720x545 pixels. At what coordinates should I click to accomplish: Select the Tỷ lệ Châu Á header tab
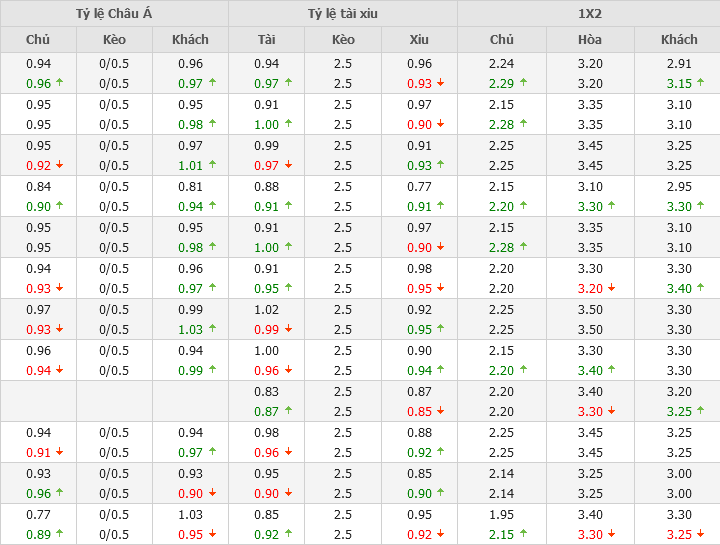(114, 13)
